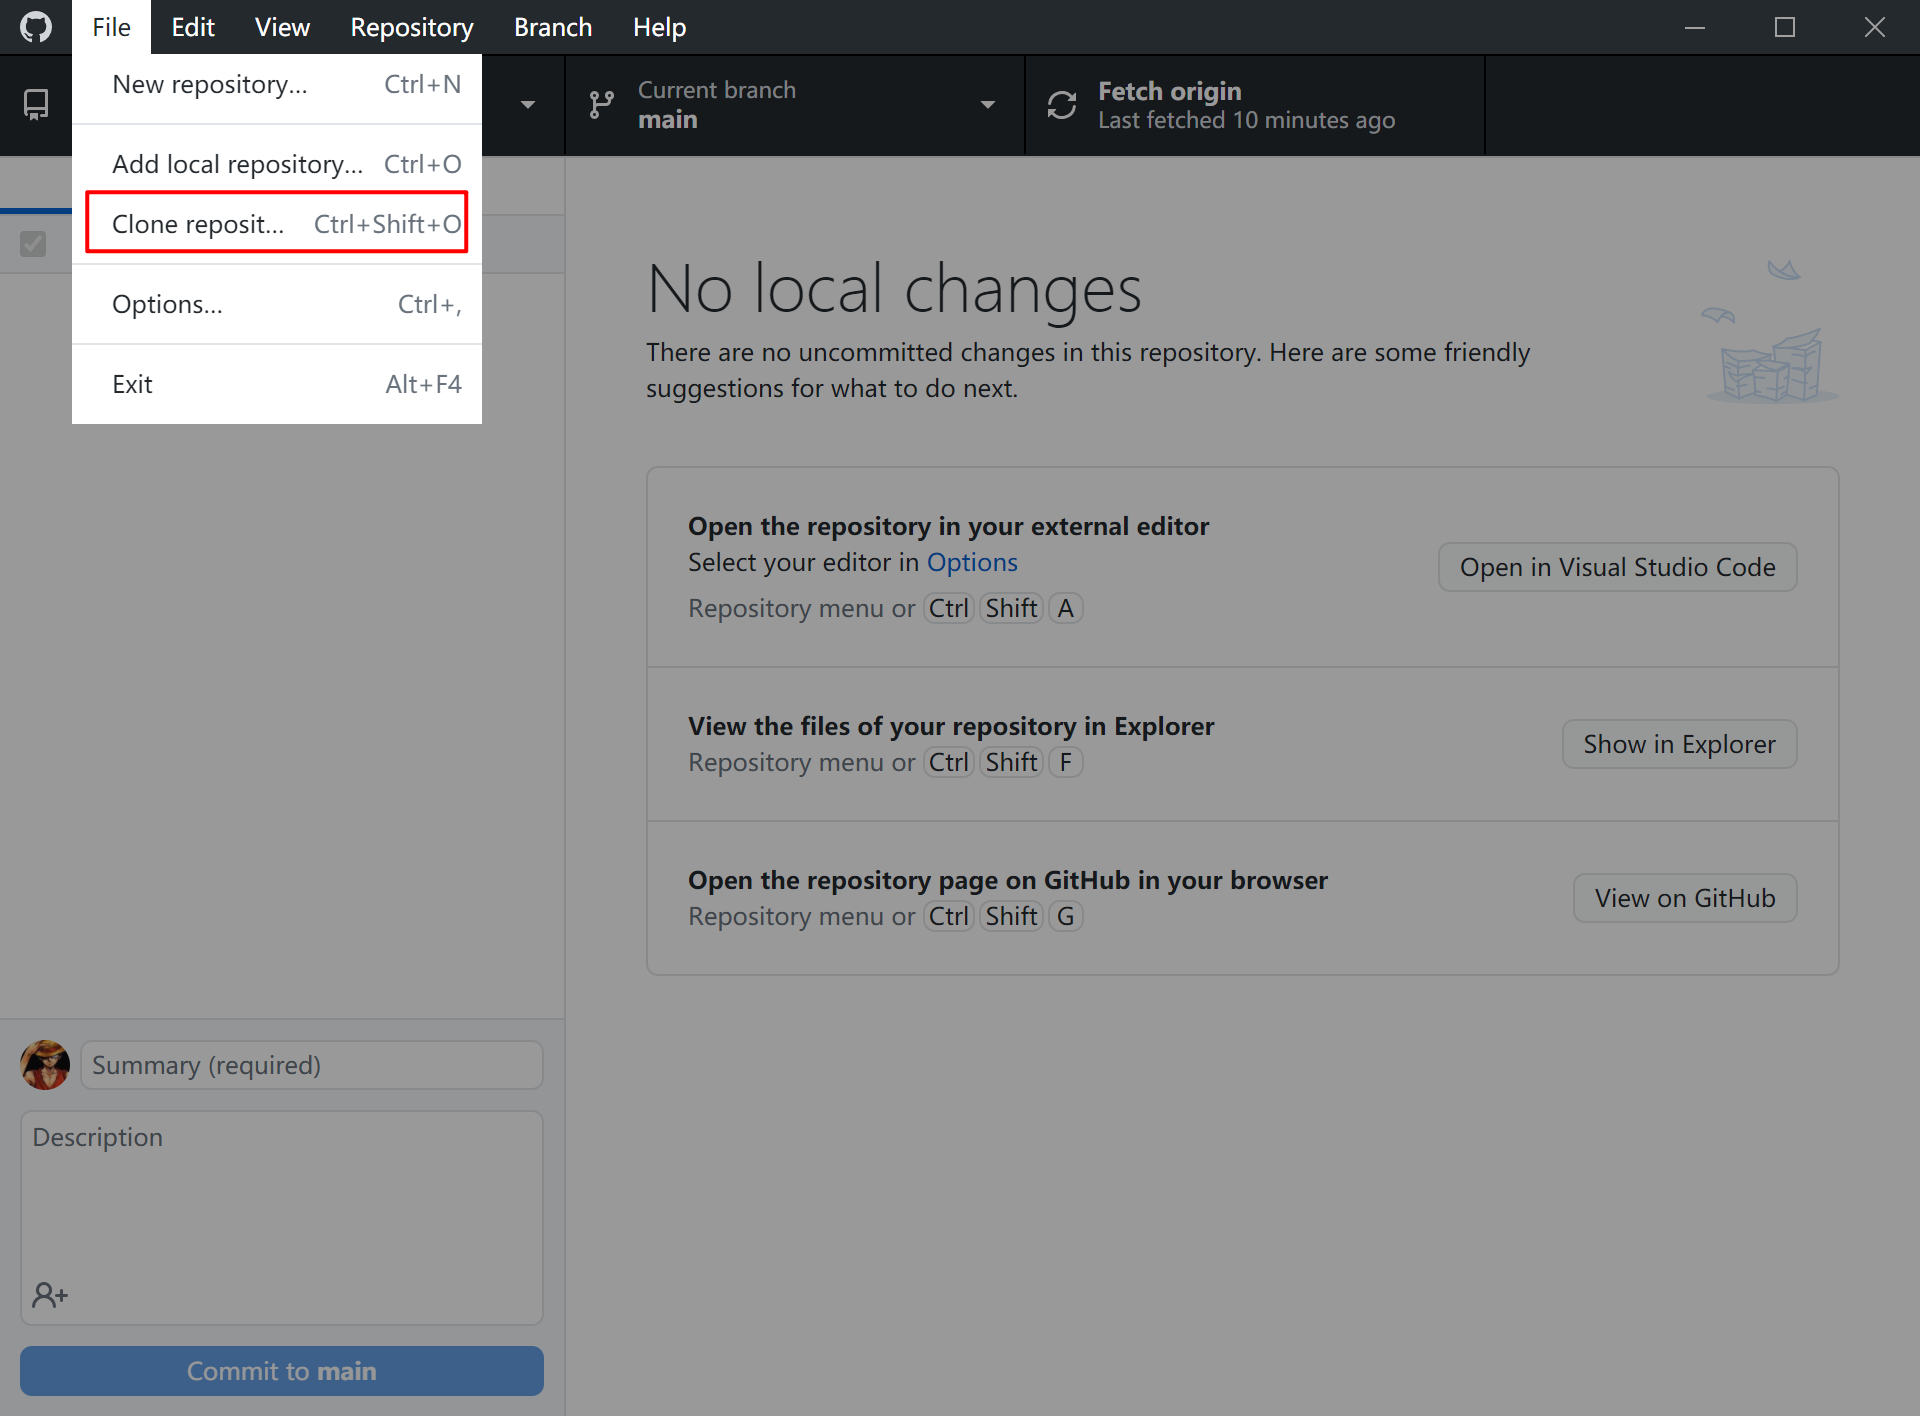Follow the blue Options link
Image resolution: width=1920 pixels, height=1416 pixels.
coord(971,562)
